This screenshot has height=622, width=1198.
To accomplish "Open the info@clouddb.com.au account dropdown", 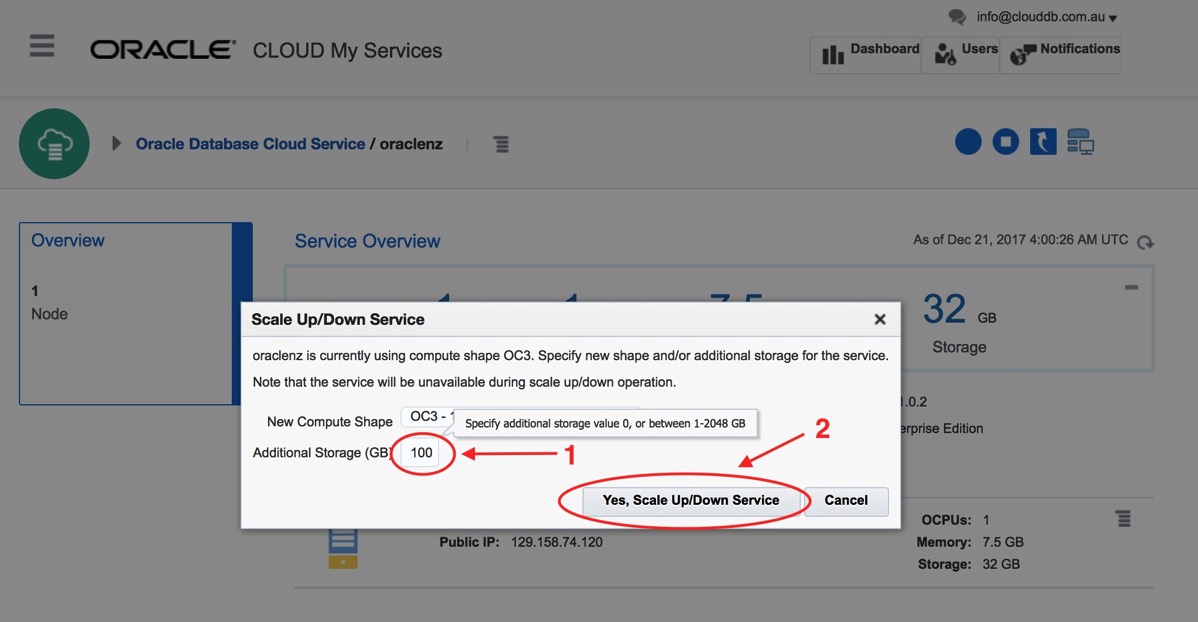I will [x=1046, y=17].
